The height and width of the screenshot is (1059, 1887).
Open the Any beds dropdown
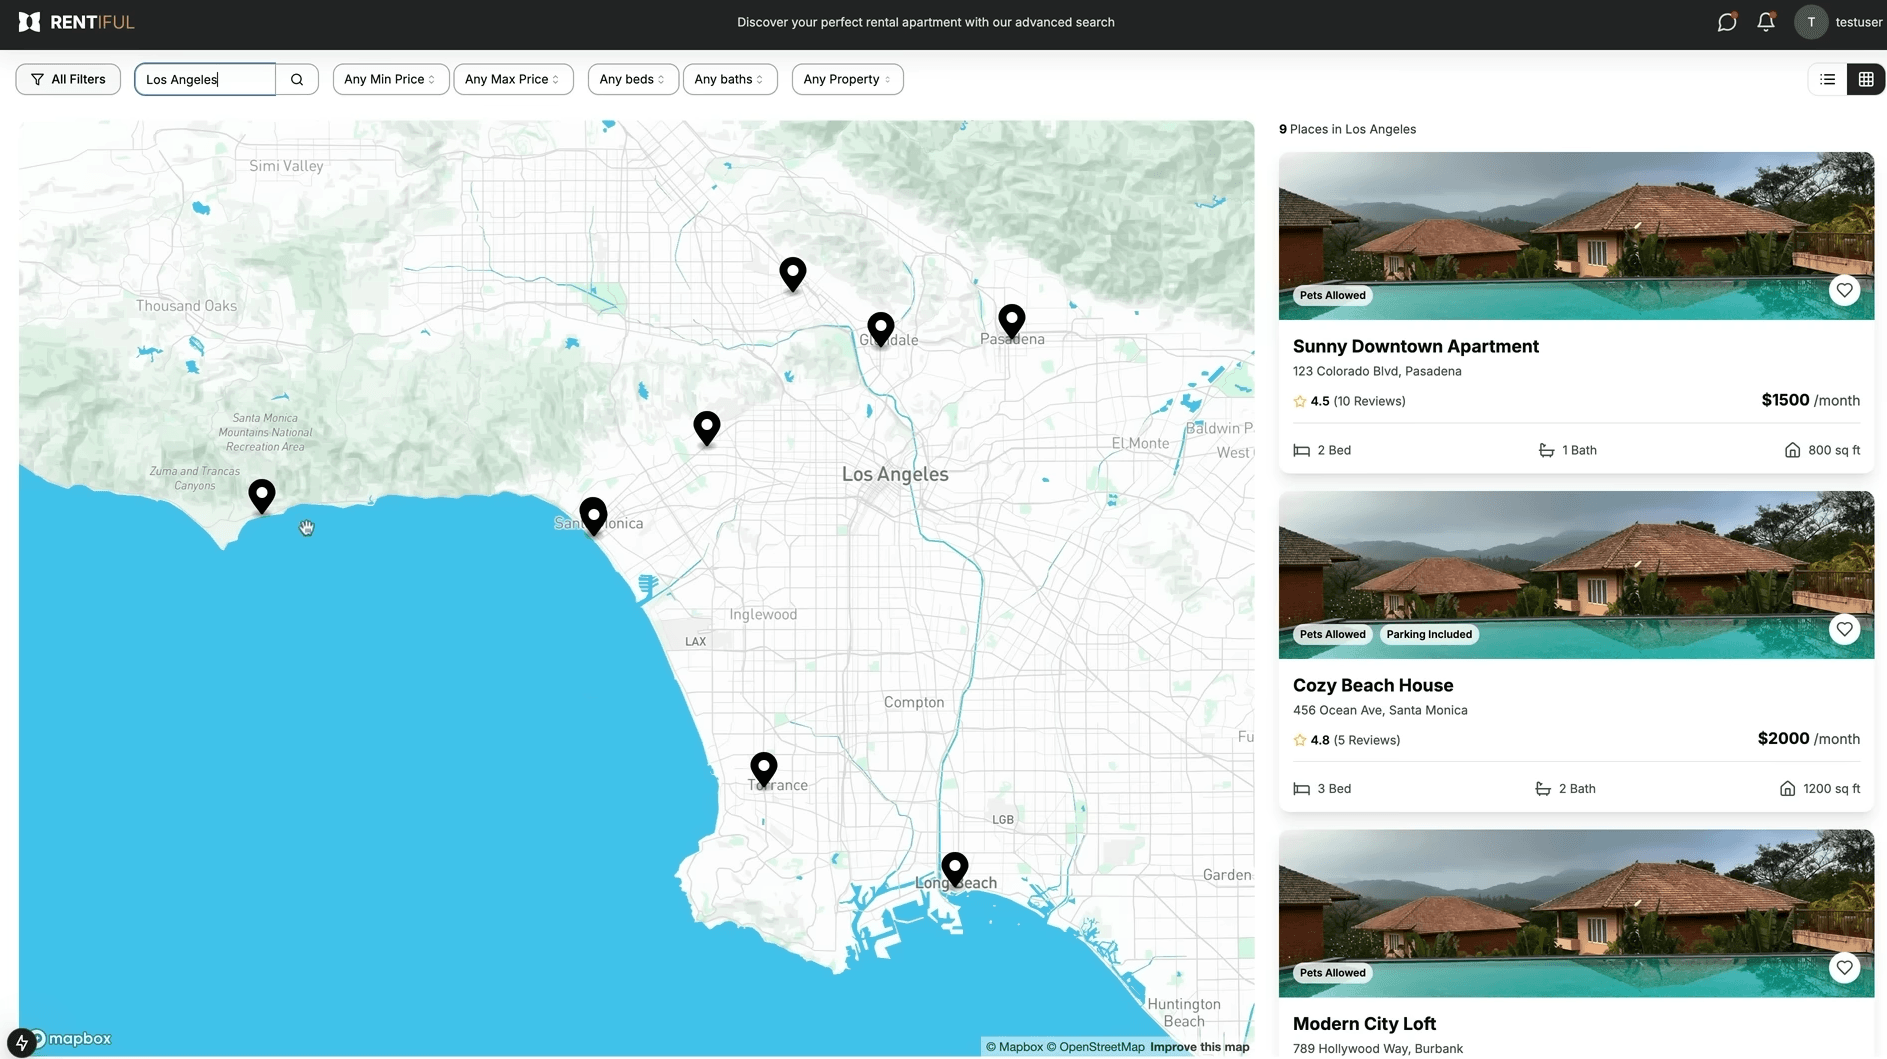[x=633, y=79]
